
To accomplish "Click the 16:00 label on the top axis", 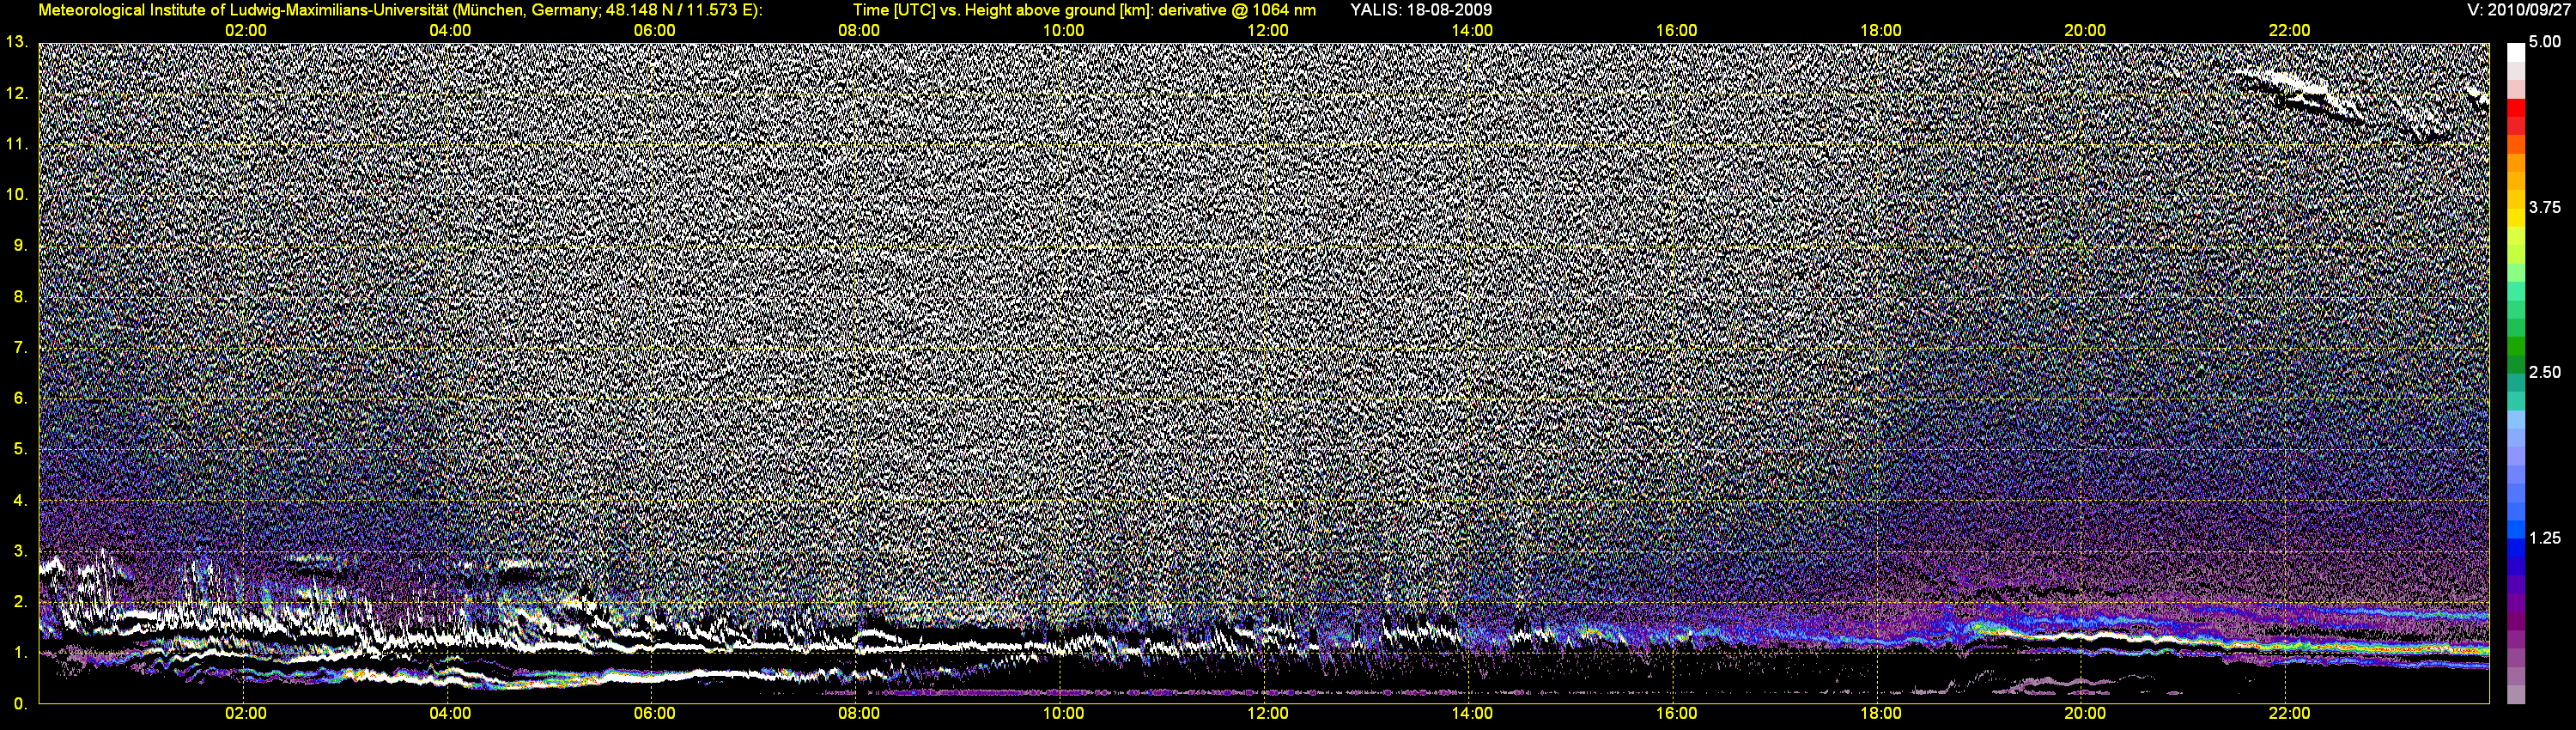I will point(1677,31).
